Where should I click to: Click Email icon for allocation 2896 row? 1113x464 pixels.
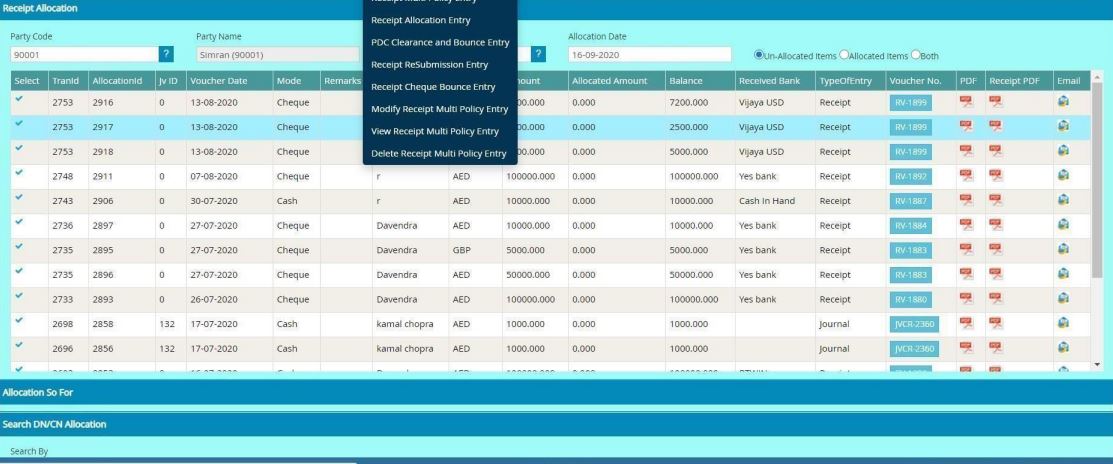[x=1063, y=274]
